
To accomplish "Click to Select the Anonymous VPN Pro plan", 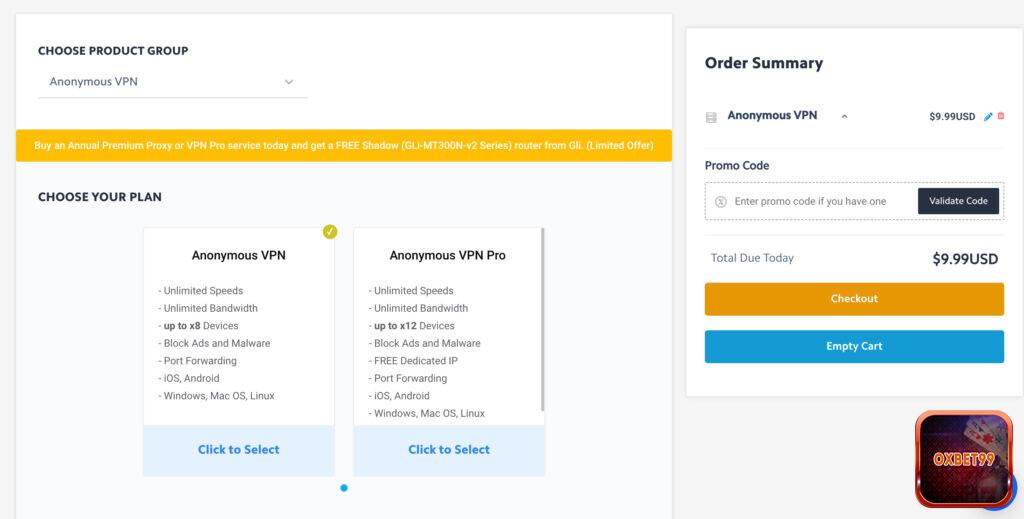I will point(449,450).
